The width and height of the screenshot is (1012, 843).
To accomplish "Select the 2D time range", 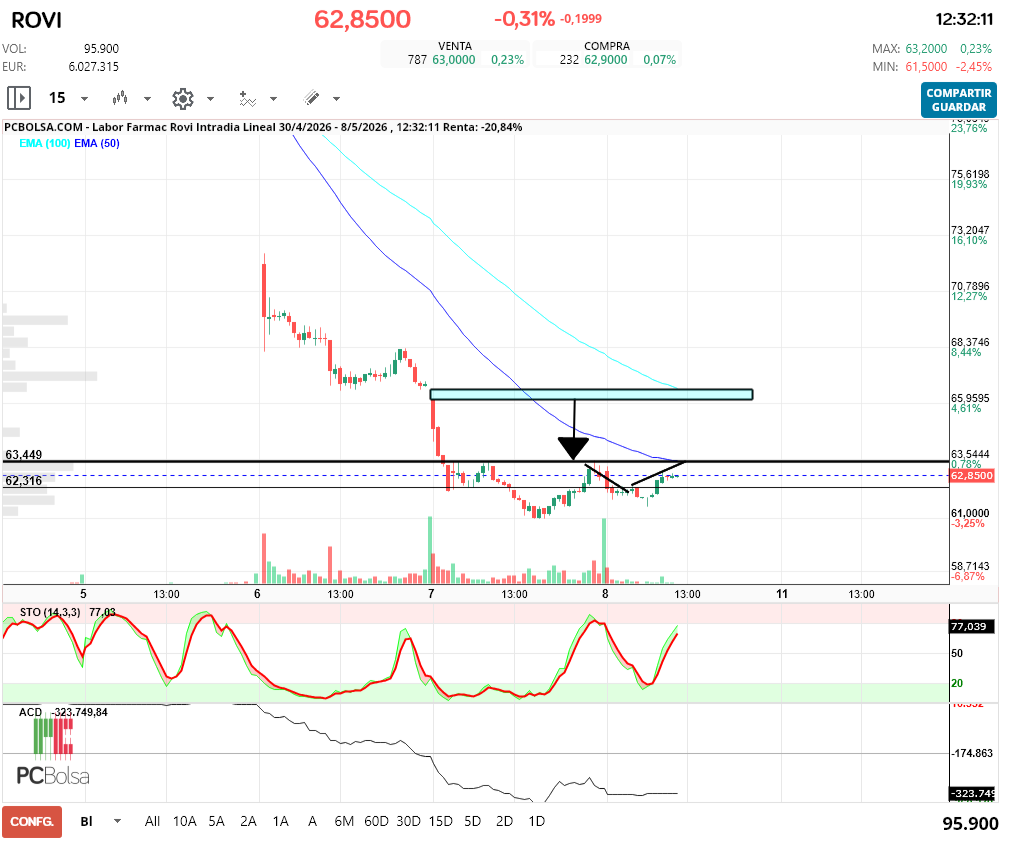I will (504, 821).
